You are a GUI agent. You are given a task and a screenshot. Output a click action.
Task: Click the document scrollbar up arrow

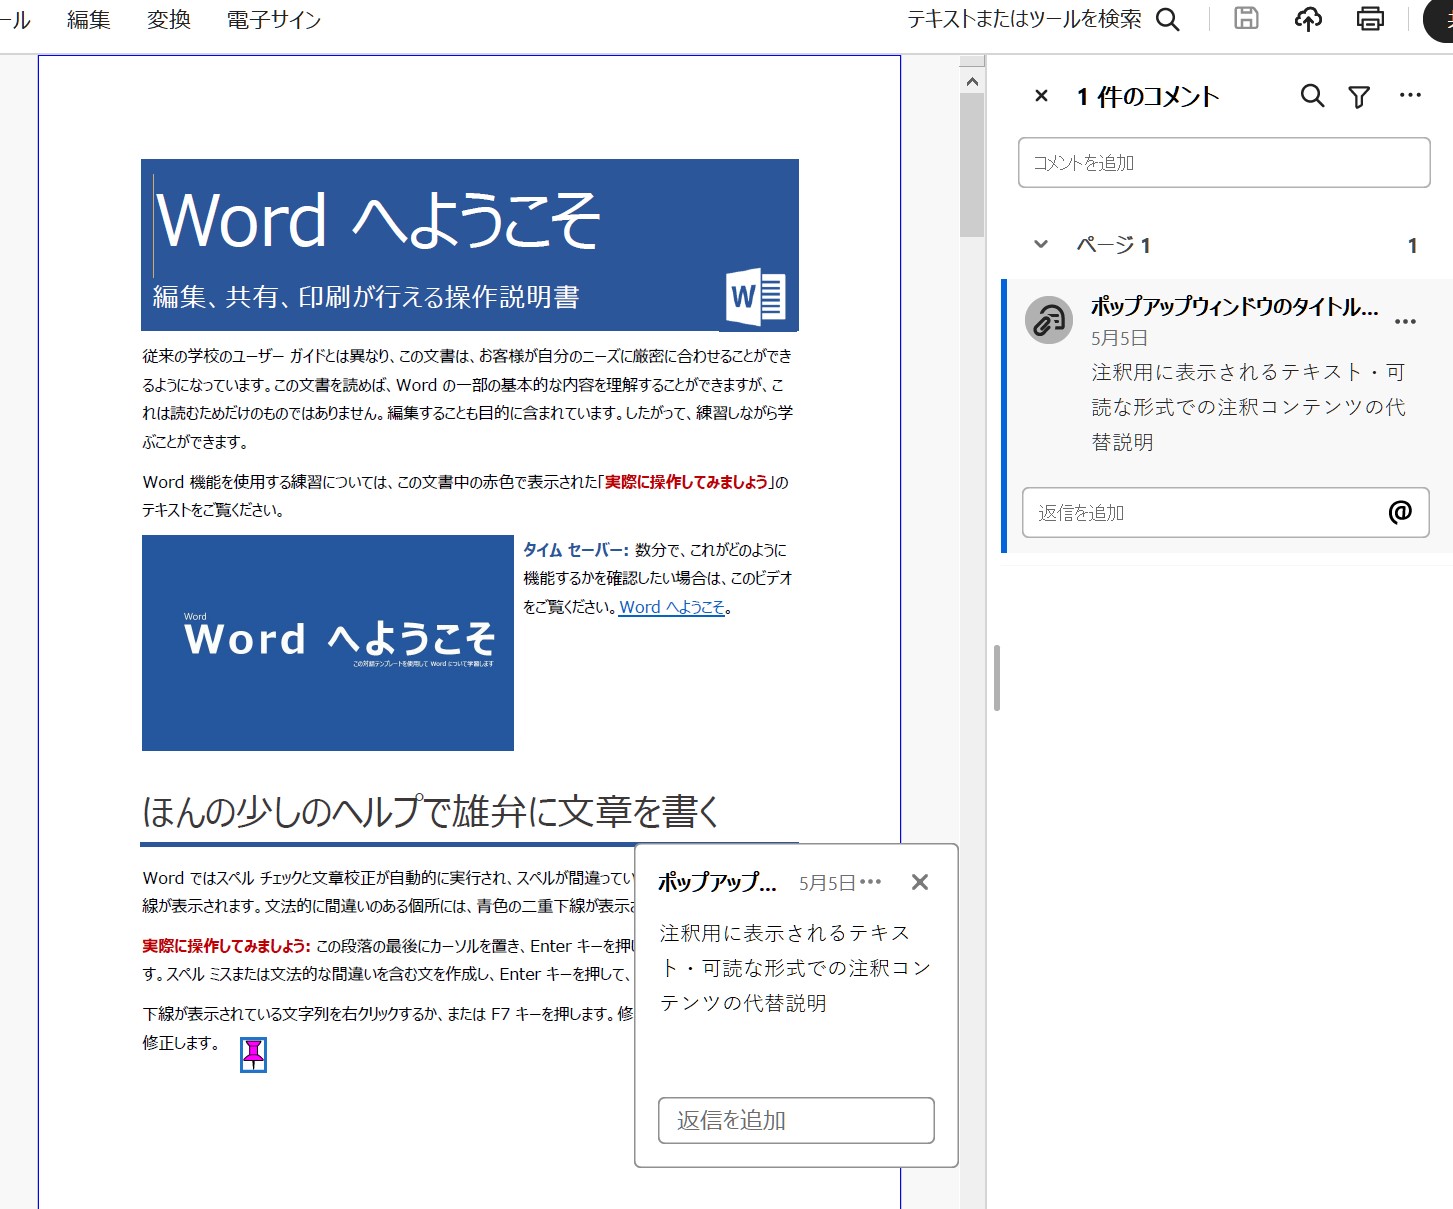(972, 81)
